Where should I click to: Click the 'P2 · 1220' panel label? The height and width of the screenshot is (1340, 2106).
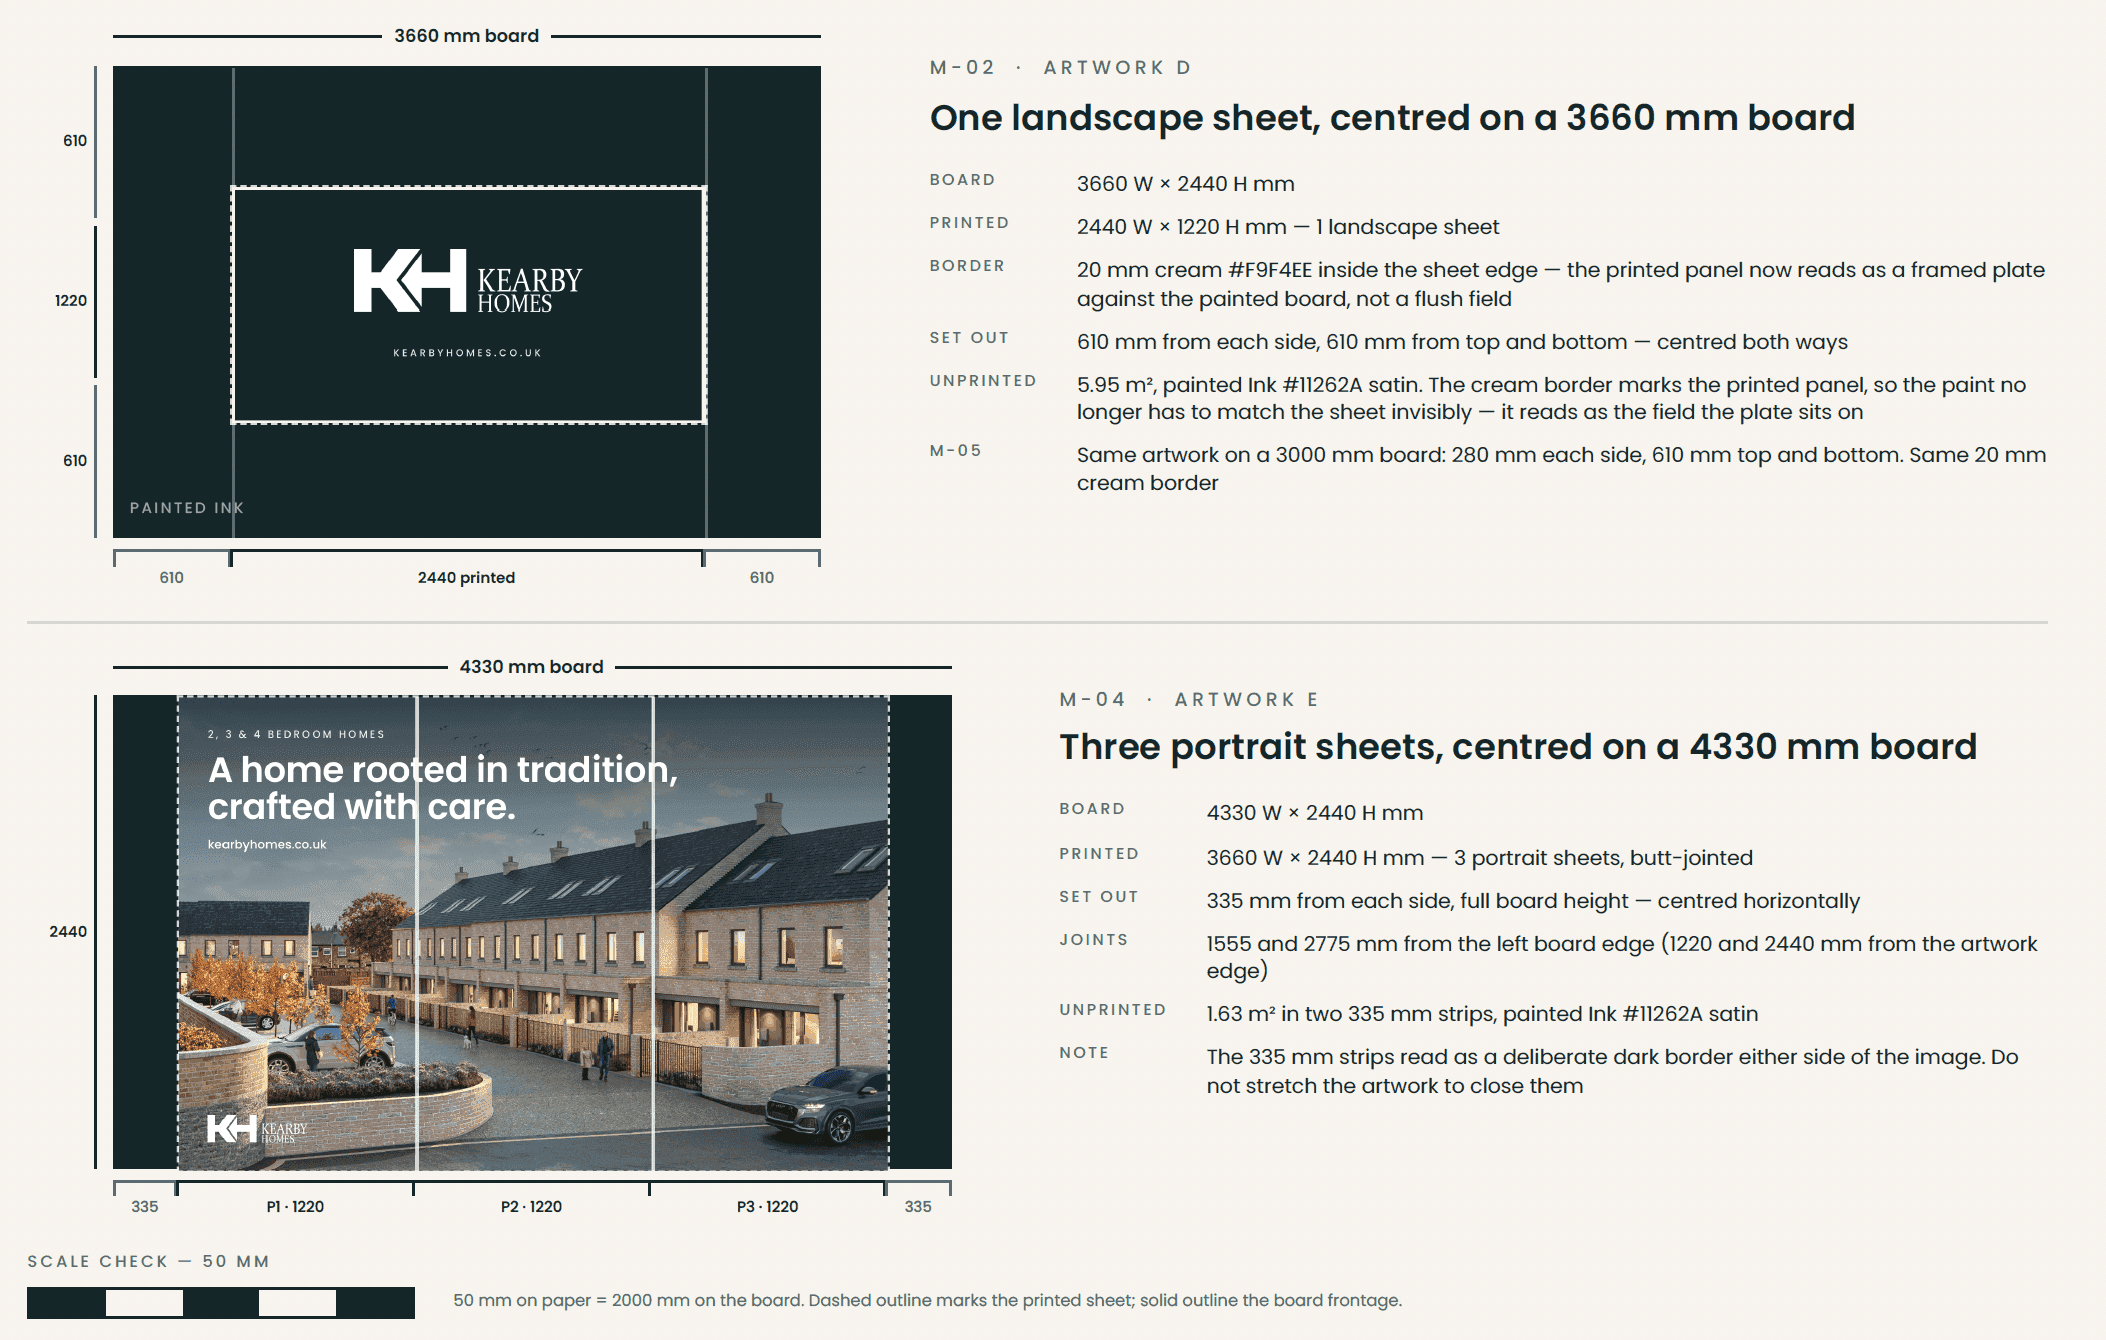531,1207
